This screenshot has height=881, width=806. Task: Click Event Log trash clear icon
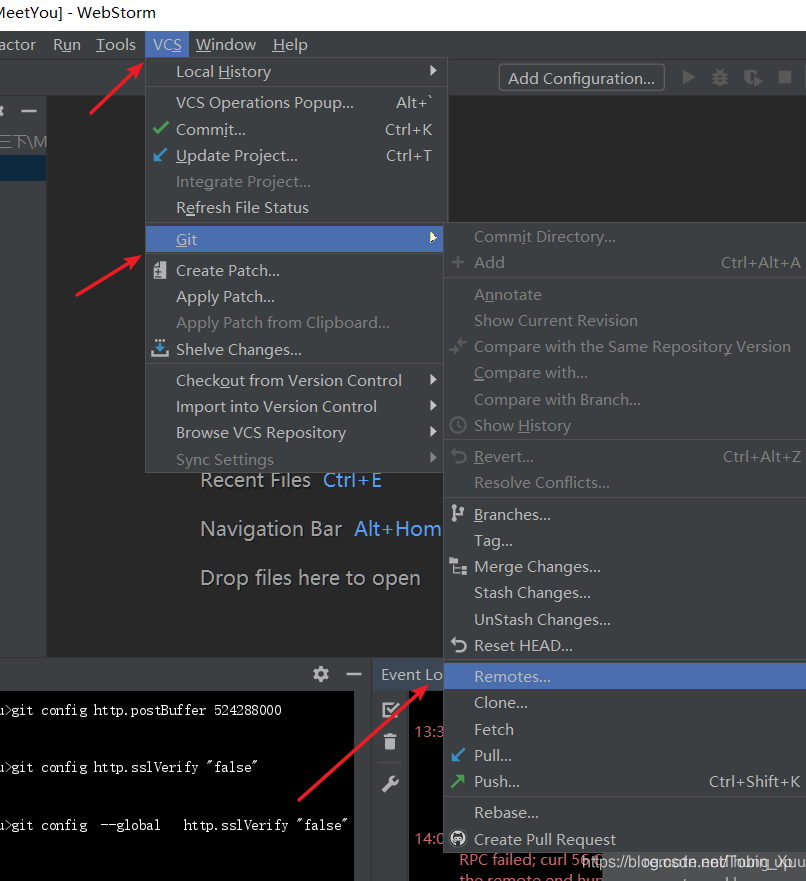tap(390, 742)
